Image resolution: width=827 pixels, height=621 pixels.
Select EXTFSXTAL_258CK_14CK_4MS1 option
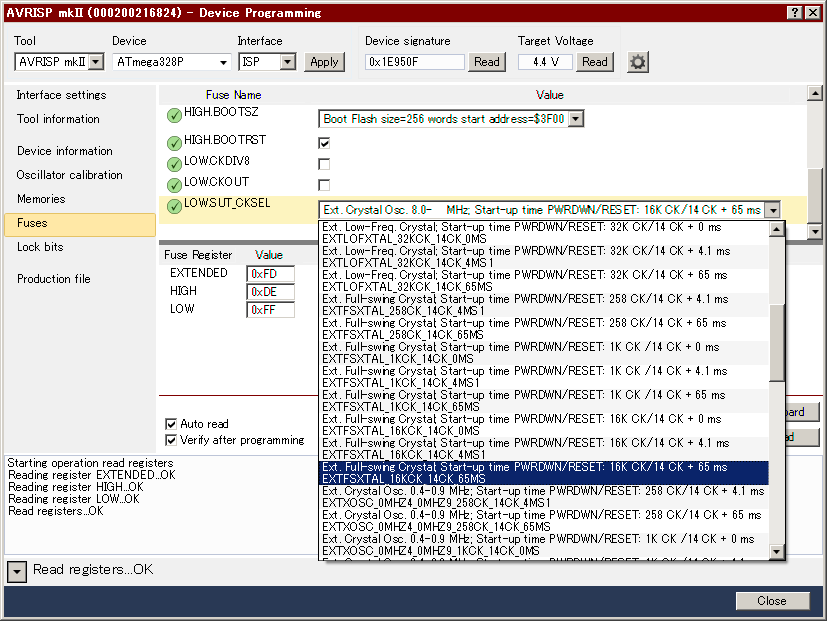click(544, 305)
